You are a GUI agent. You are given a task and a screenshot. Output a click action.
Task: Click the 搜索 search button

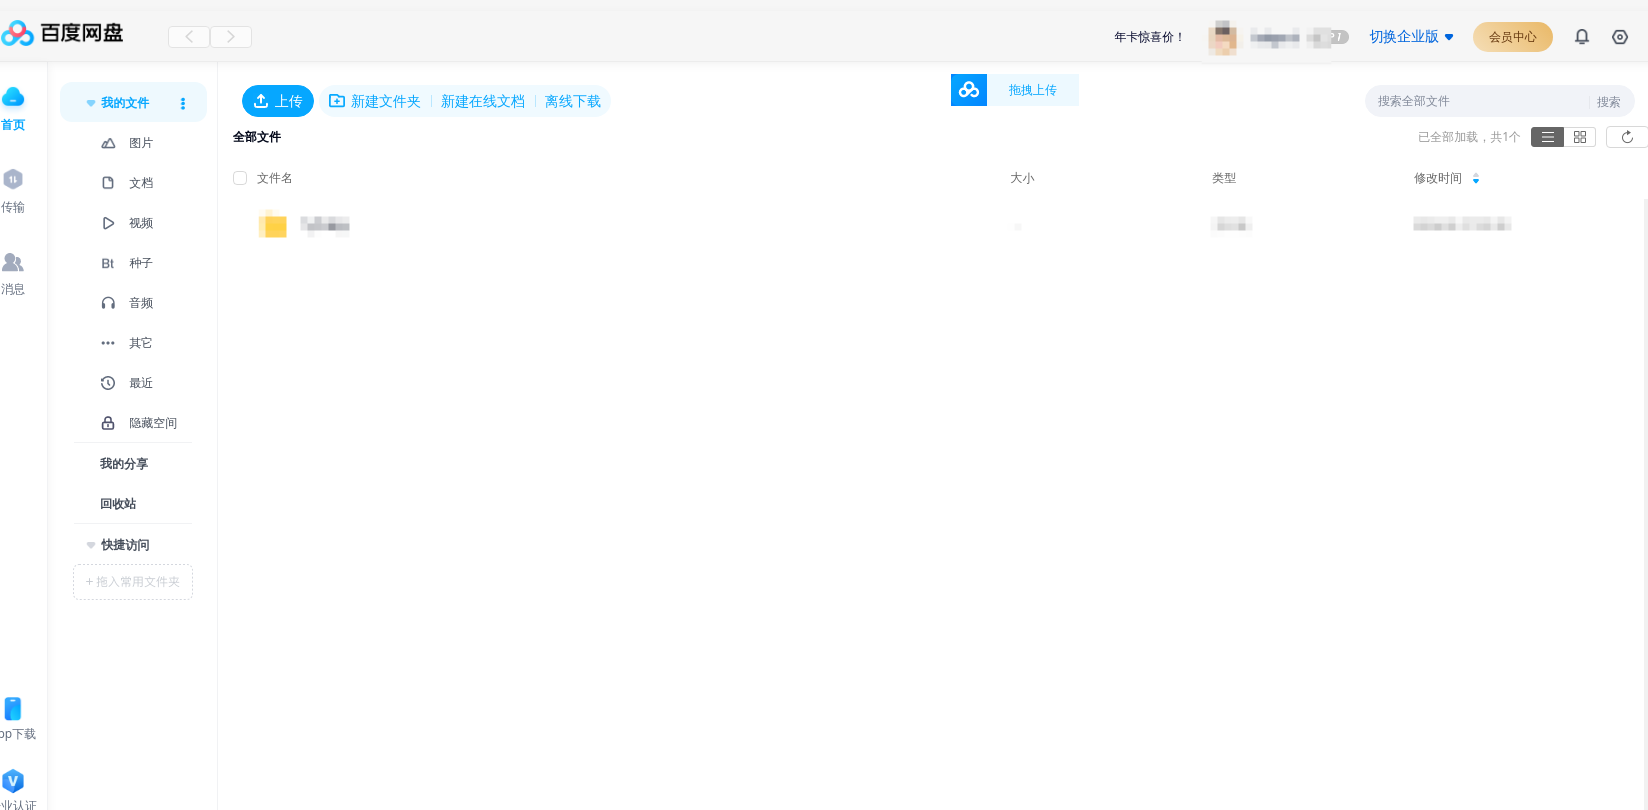coord(1609,102)
